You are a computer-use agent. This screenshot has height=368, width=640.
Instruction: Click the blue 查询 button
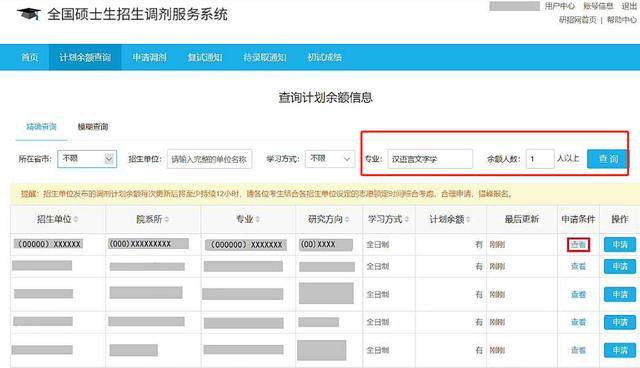coord(608,159)
